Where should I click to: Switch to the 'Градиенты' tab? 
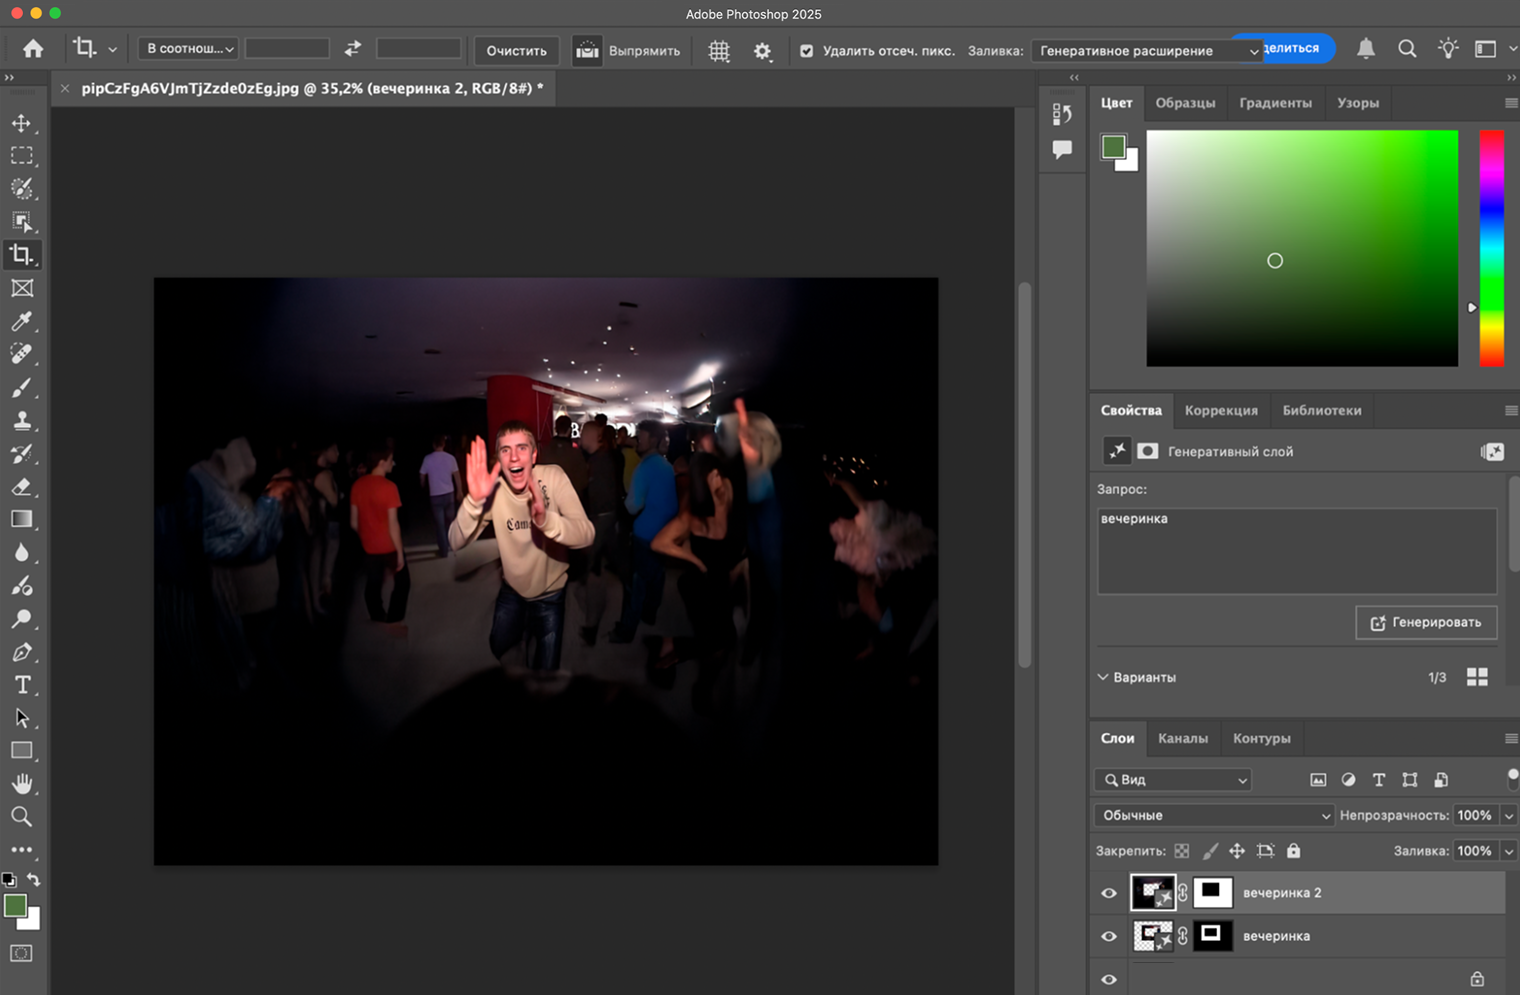click(1275, 103)
